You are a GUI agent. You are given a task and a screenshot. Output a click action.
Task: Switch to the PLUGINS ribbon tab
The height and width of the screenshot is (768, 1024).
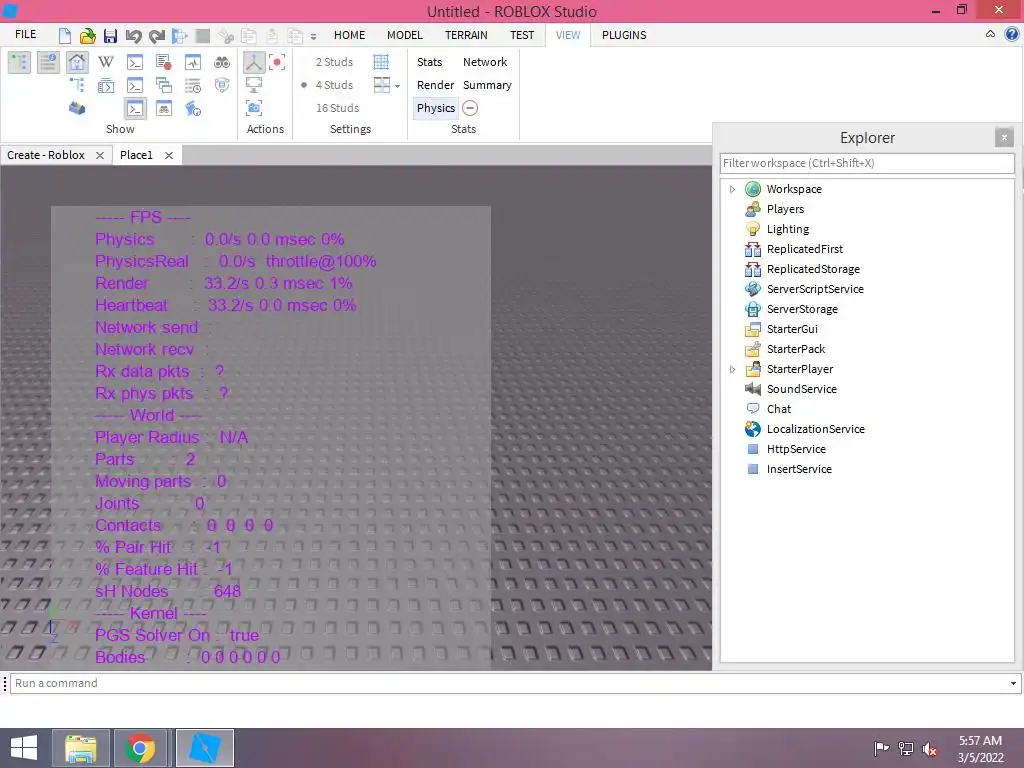(x=624, y=35)
